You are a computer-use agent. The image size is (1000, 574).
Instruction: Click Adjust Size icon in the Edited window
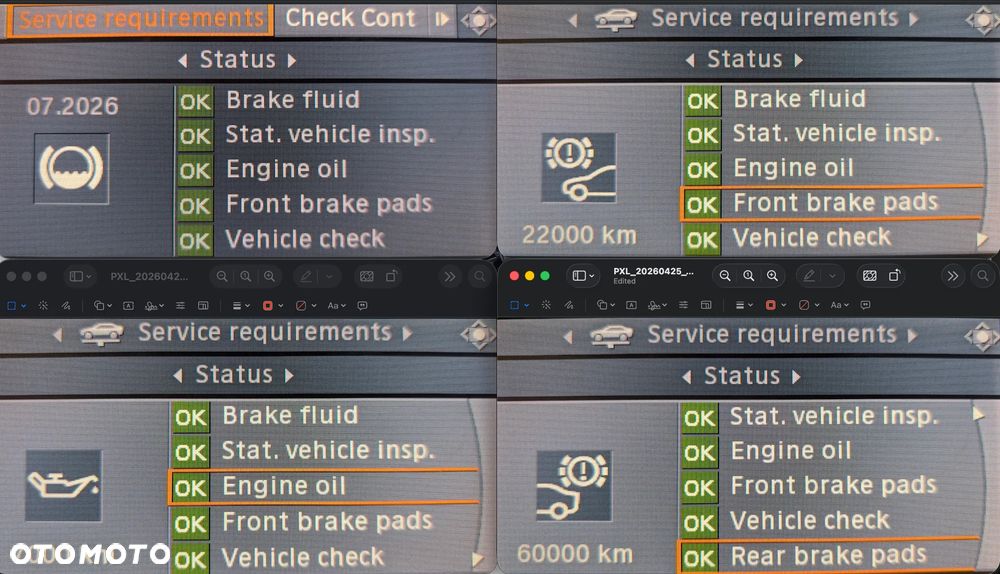click(x=706, y=305)
